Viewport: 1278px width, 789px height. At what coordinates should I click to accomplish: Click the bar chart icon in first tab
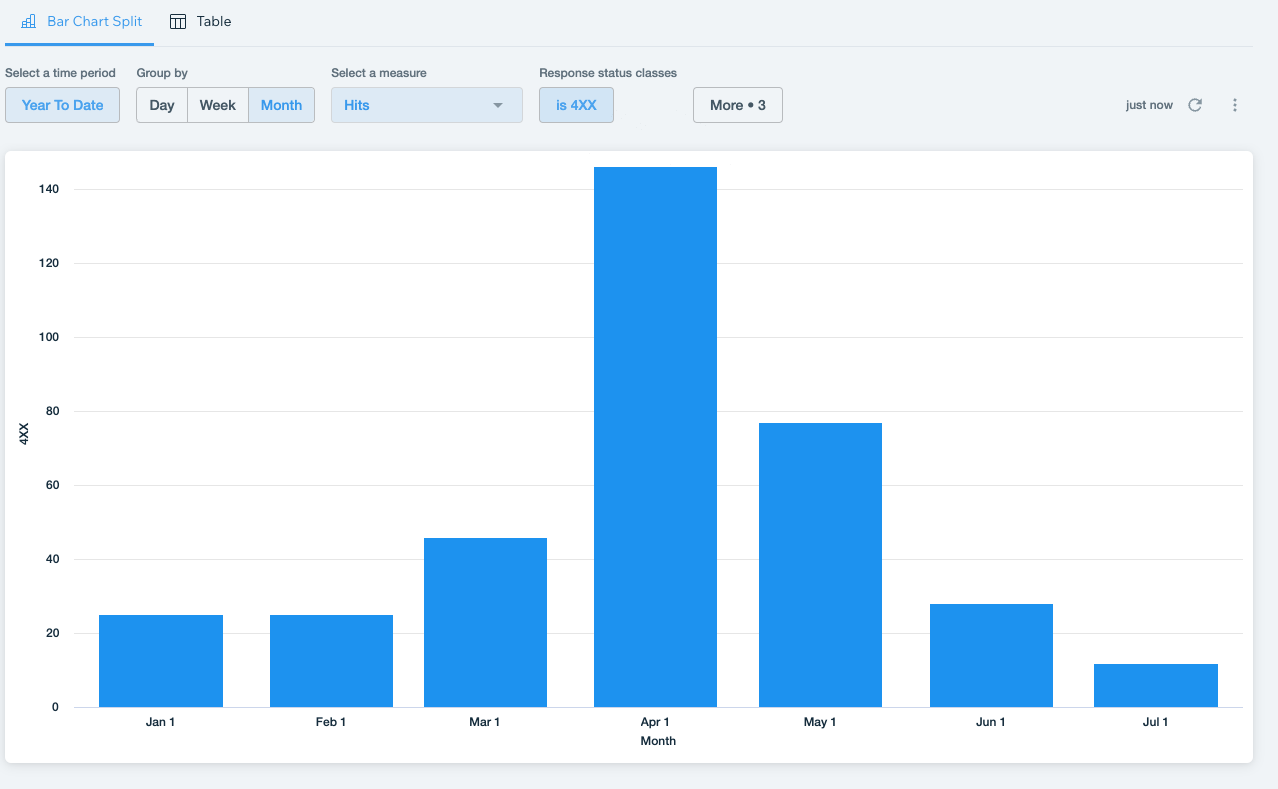tap(29, 21)
